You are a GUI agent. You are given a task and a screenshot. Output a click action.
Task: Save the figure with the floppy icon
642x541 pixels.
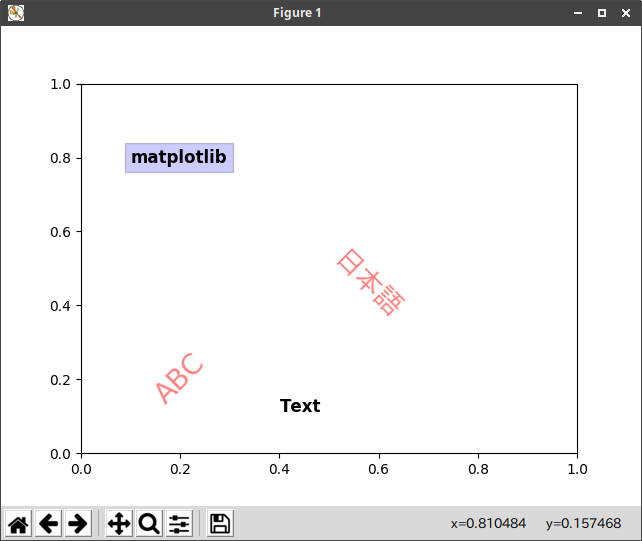click(x=220, y=523)
